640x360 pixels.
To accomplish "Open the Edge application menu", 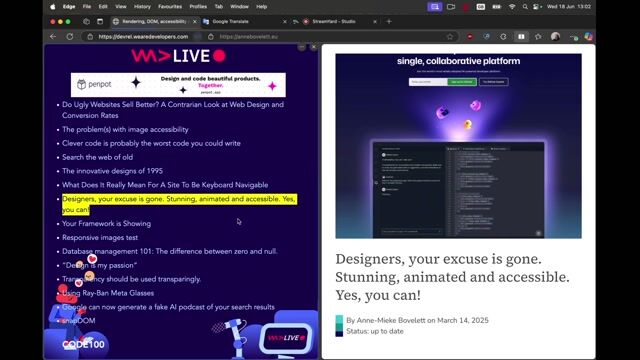I will coord(69,7).
